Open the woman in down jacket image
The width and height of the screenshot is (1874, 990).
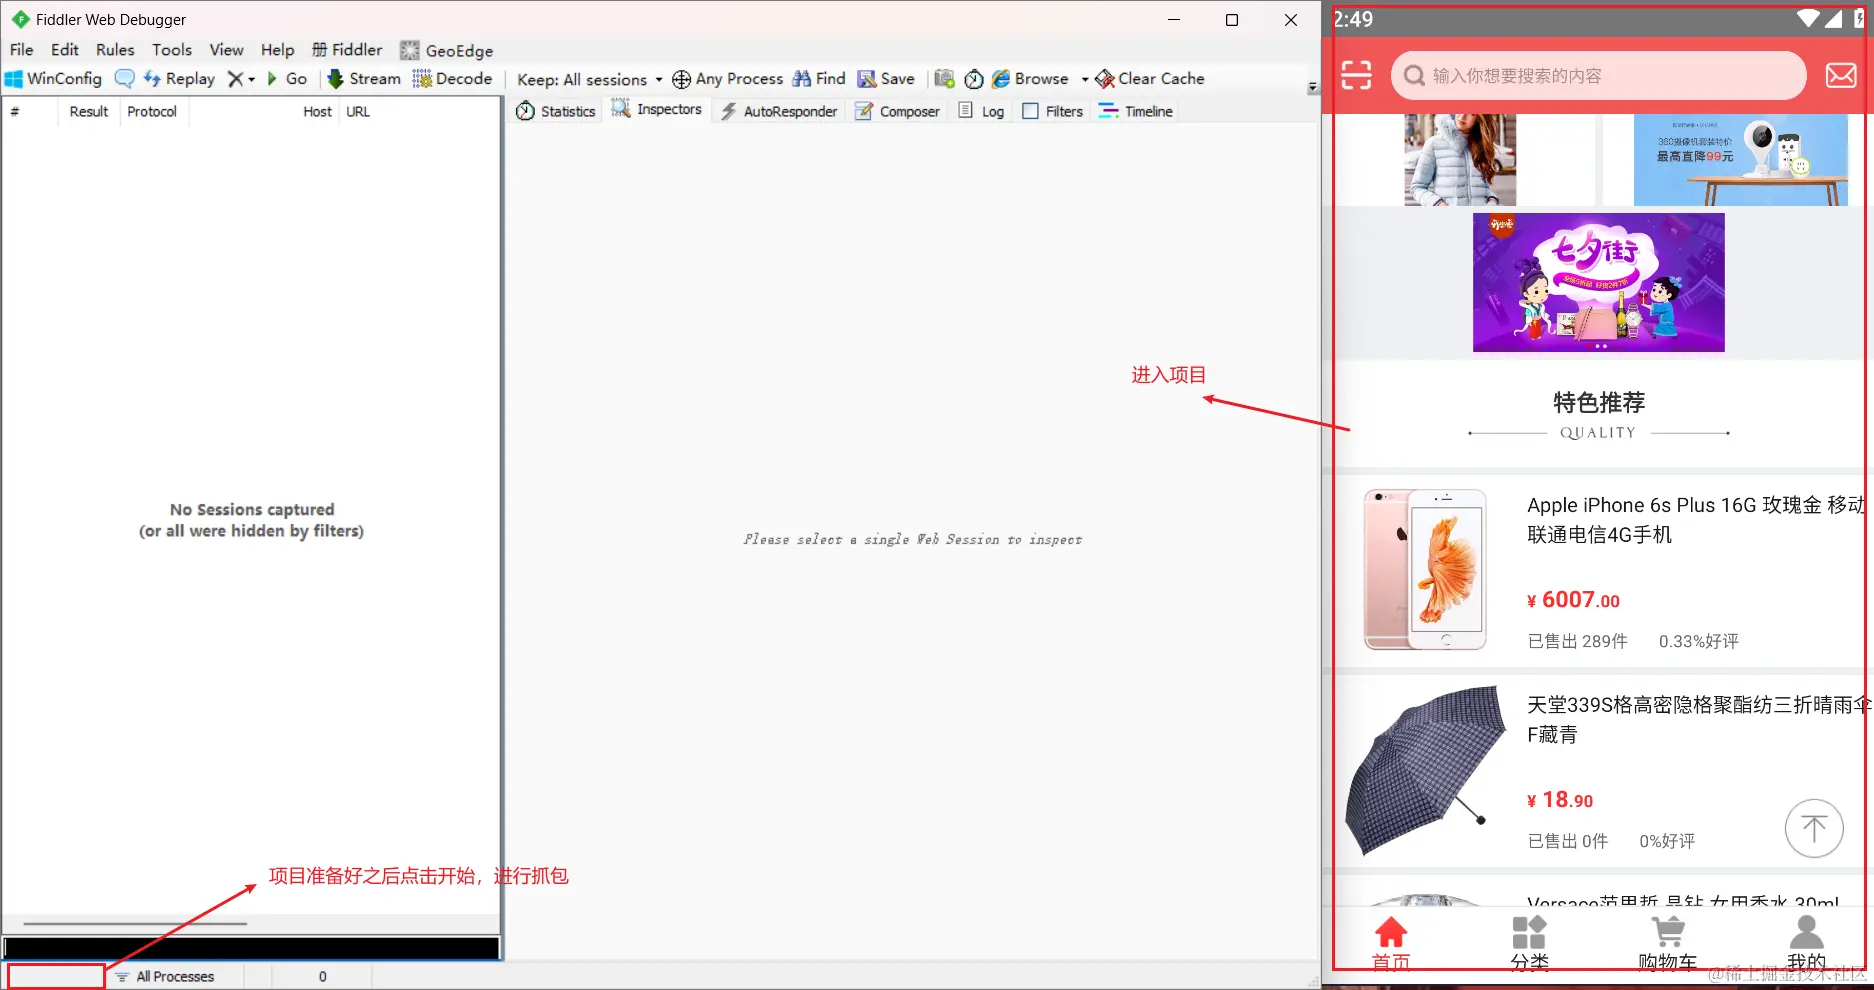tap(1460, 159)
